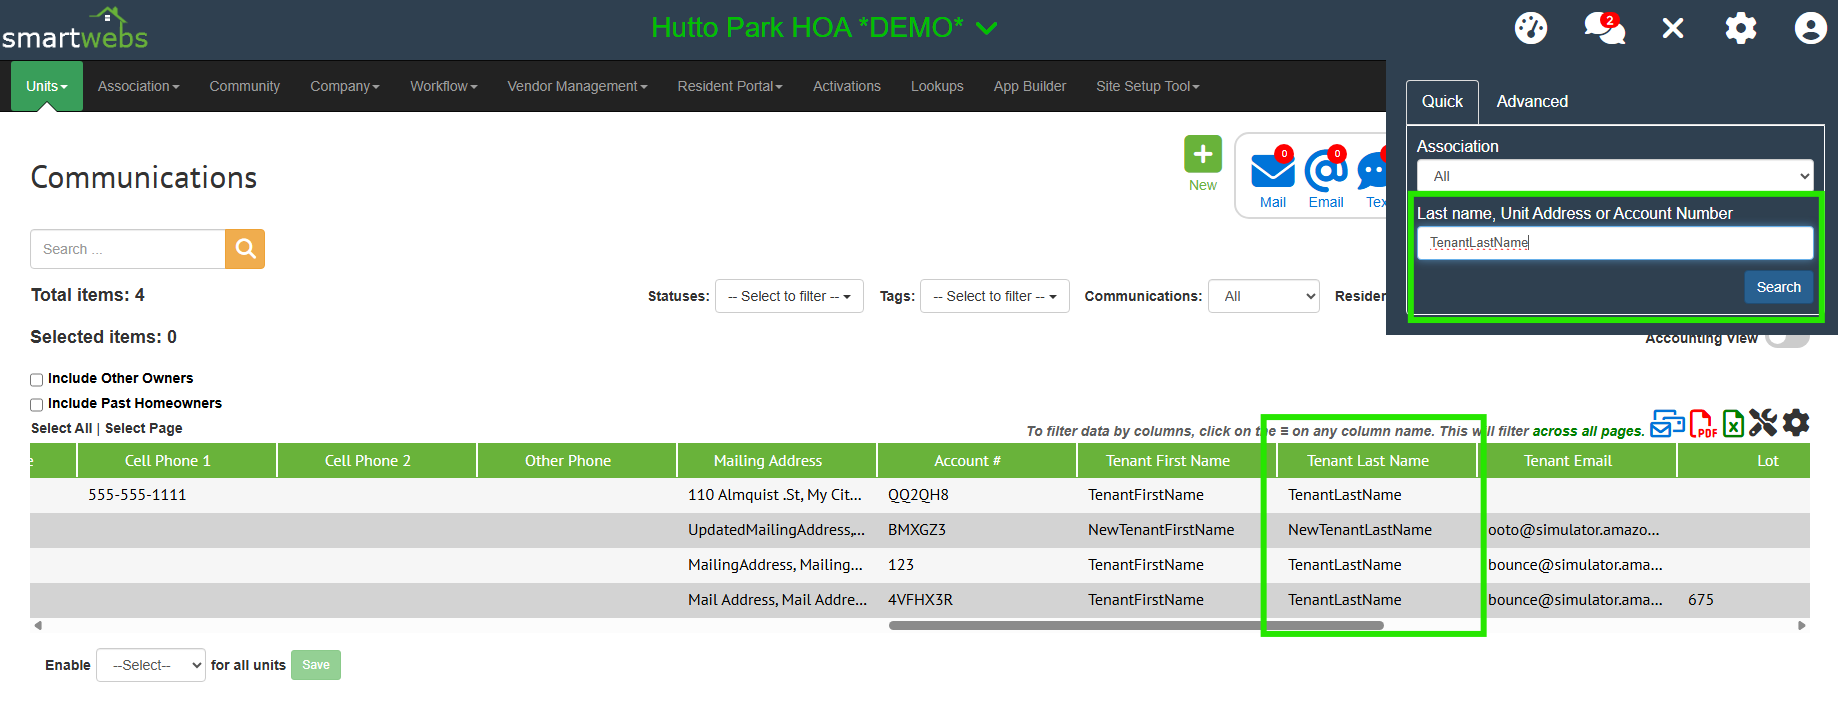Toggle the Accounting View switch
The width and height of the screenshot is (1838, 720).
[1786, 339]
